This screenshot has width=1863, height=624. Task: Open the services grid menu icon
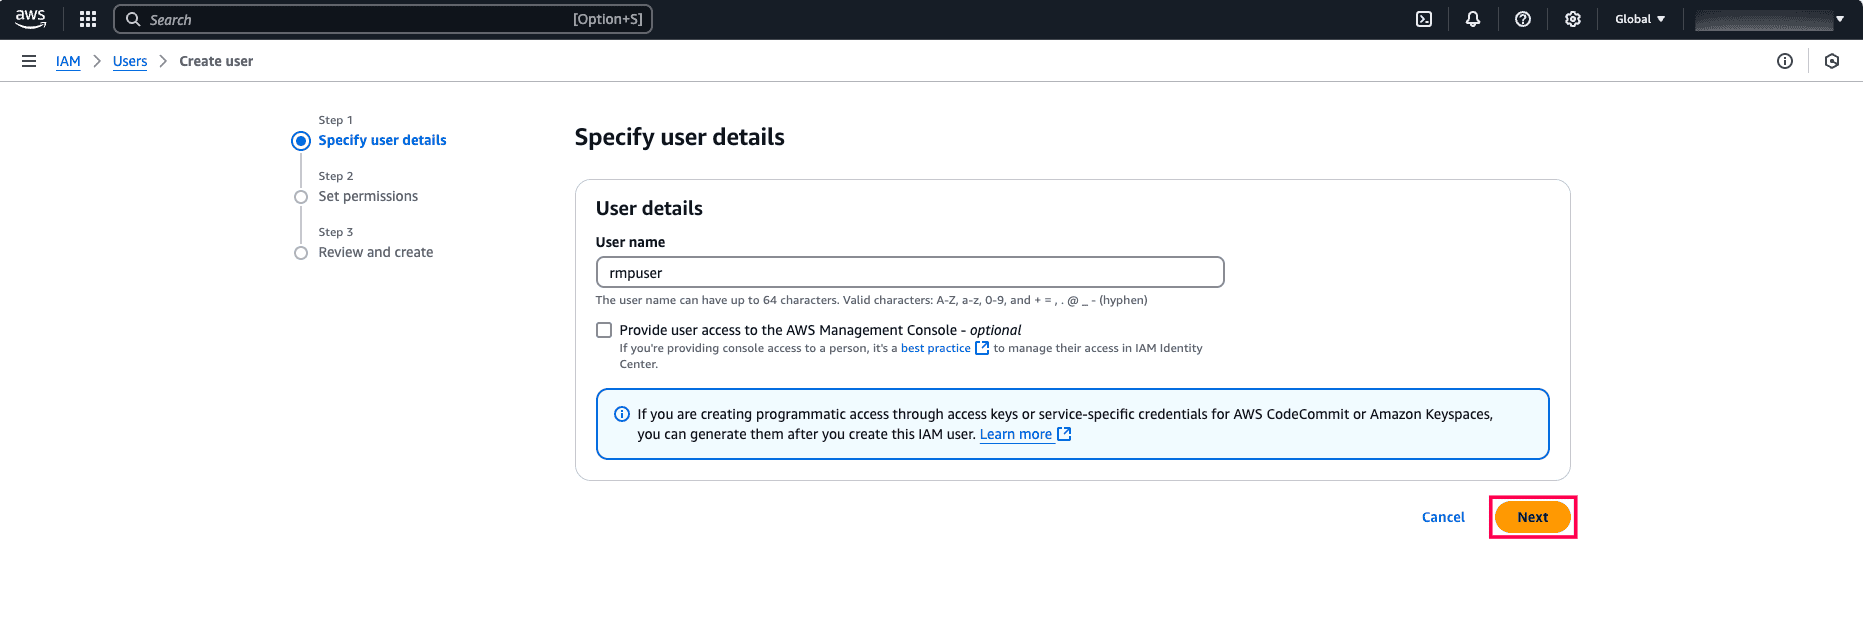[88, 19]
